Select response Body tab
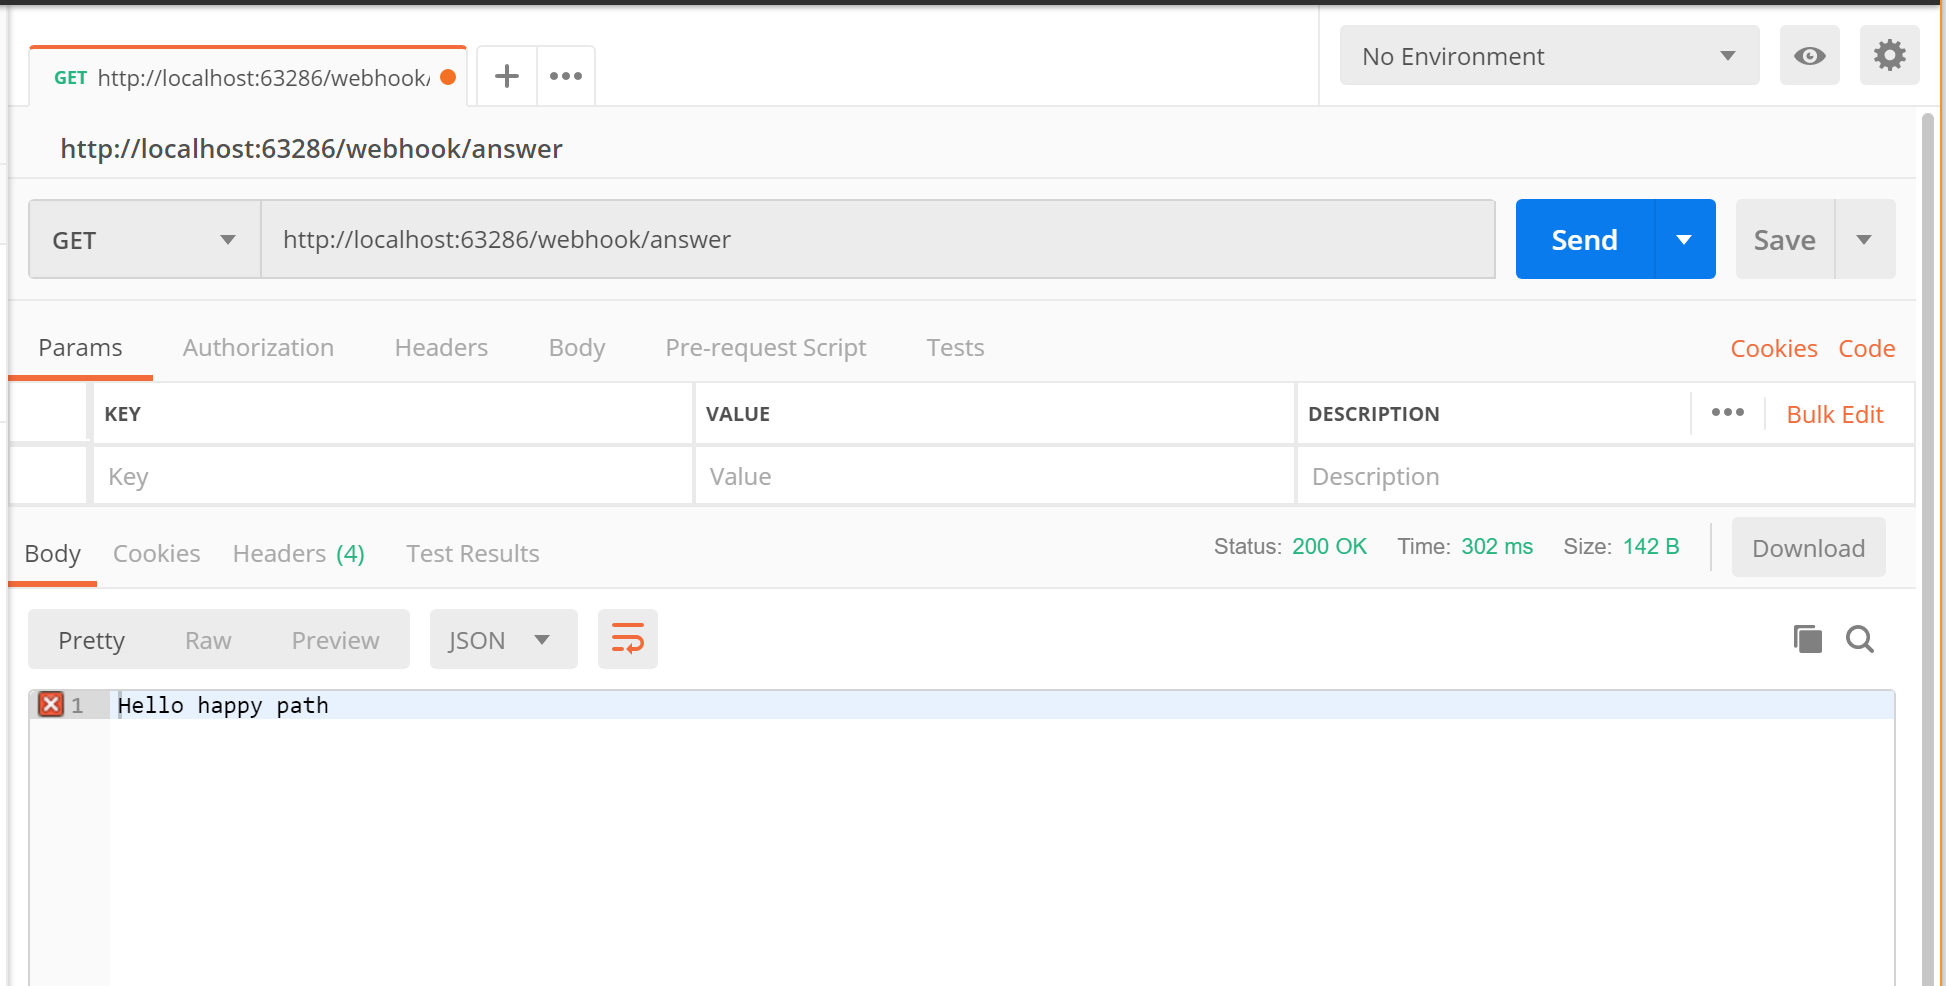The width and height of the screenshot is (1946, 986). (53, 554)
